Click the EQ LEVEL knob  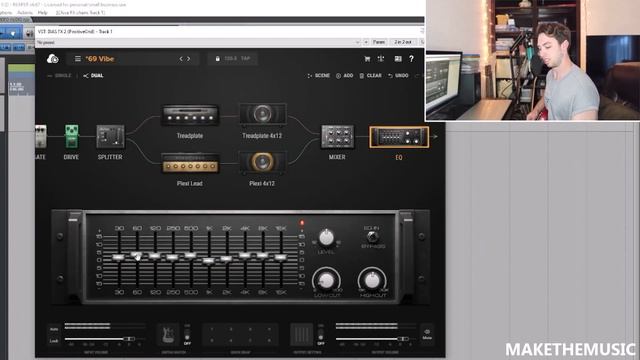(x=326, y=238)
